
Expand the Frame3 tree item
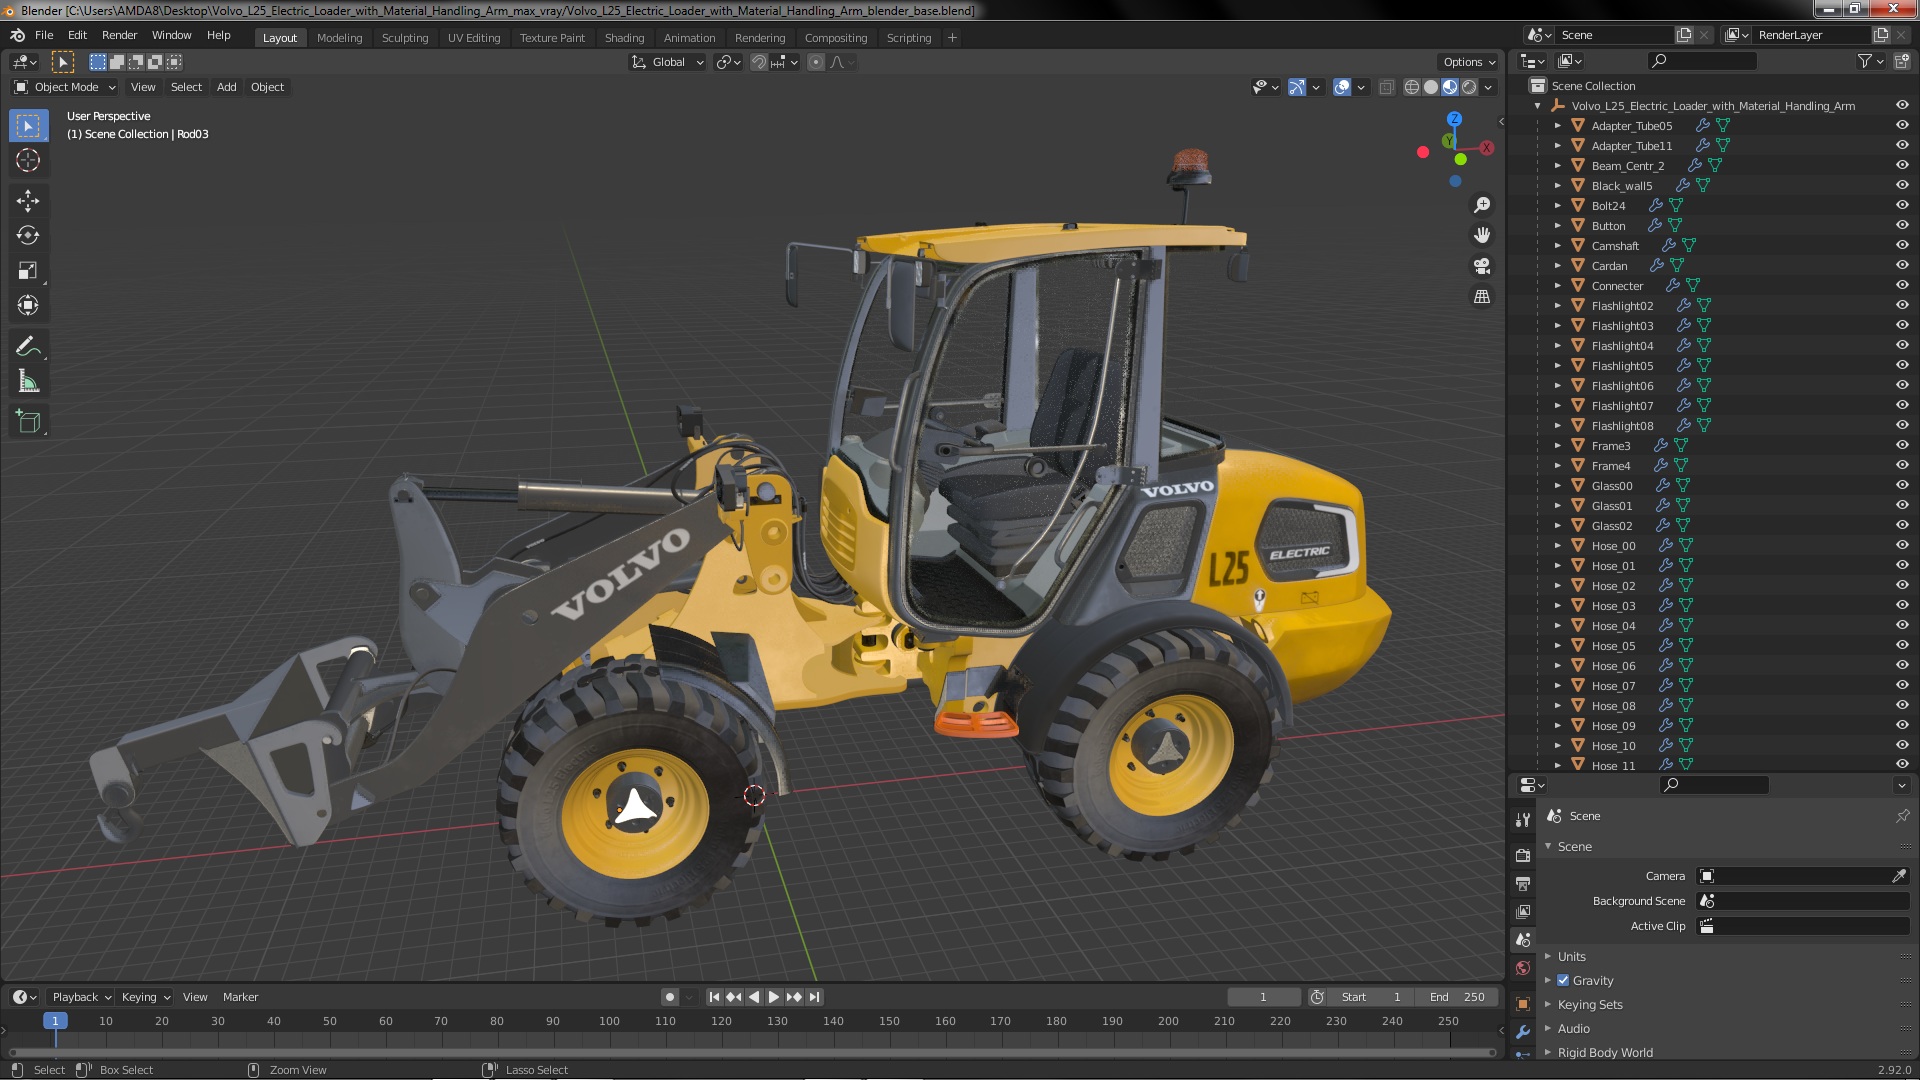[x=1557, y=446]
